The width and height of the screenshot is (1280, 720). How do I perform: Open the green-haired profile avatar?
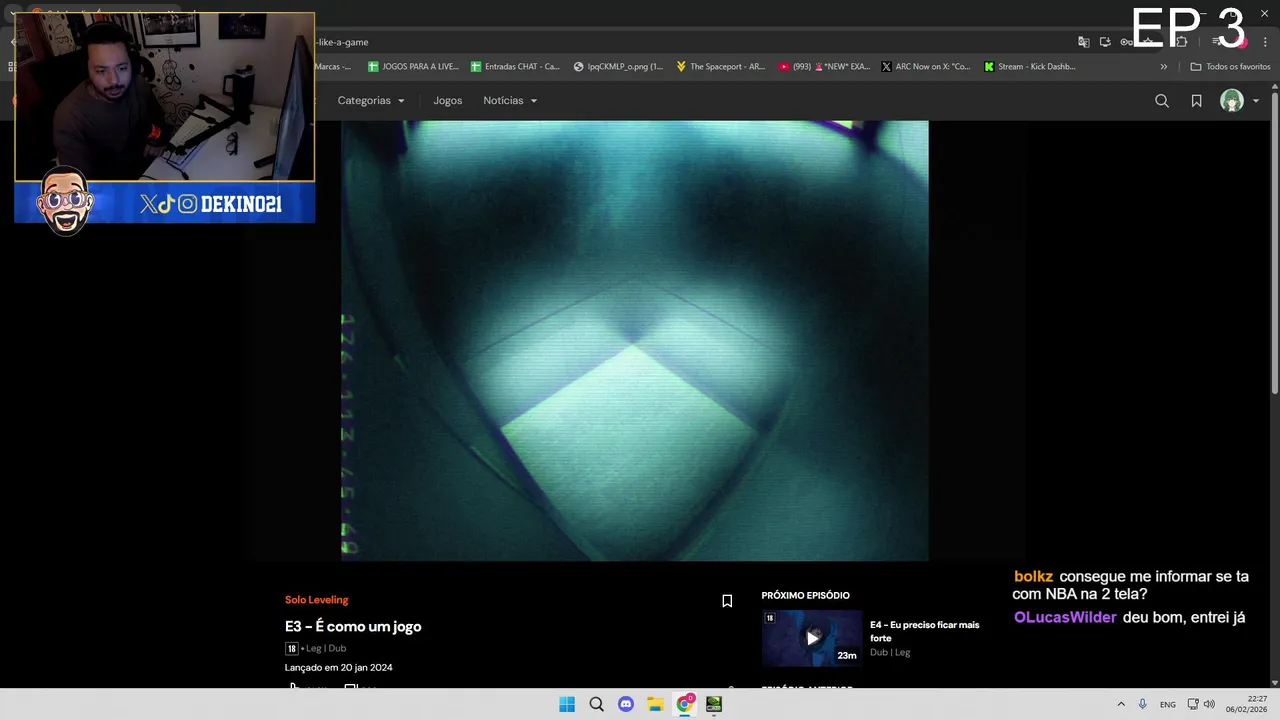coord(1232,101)
